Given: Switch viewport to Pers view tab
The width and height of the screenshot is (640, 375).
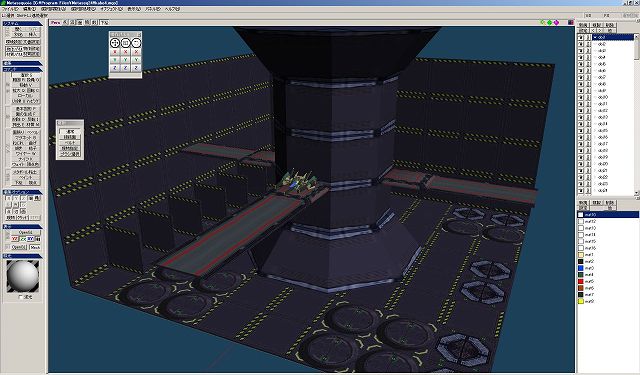Looking at the screenshot, I should pos(56,22).
